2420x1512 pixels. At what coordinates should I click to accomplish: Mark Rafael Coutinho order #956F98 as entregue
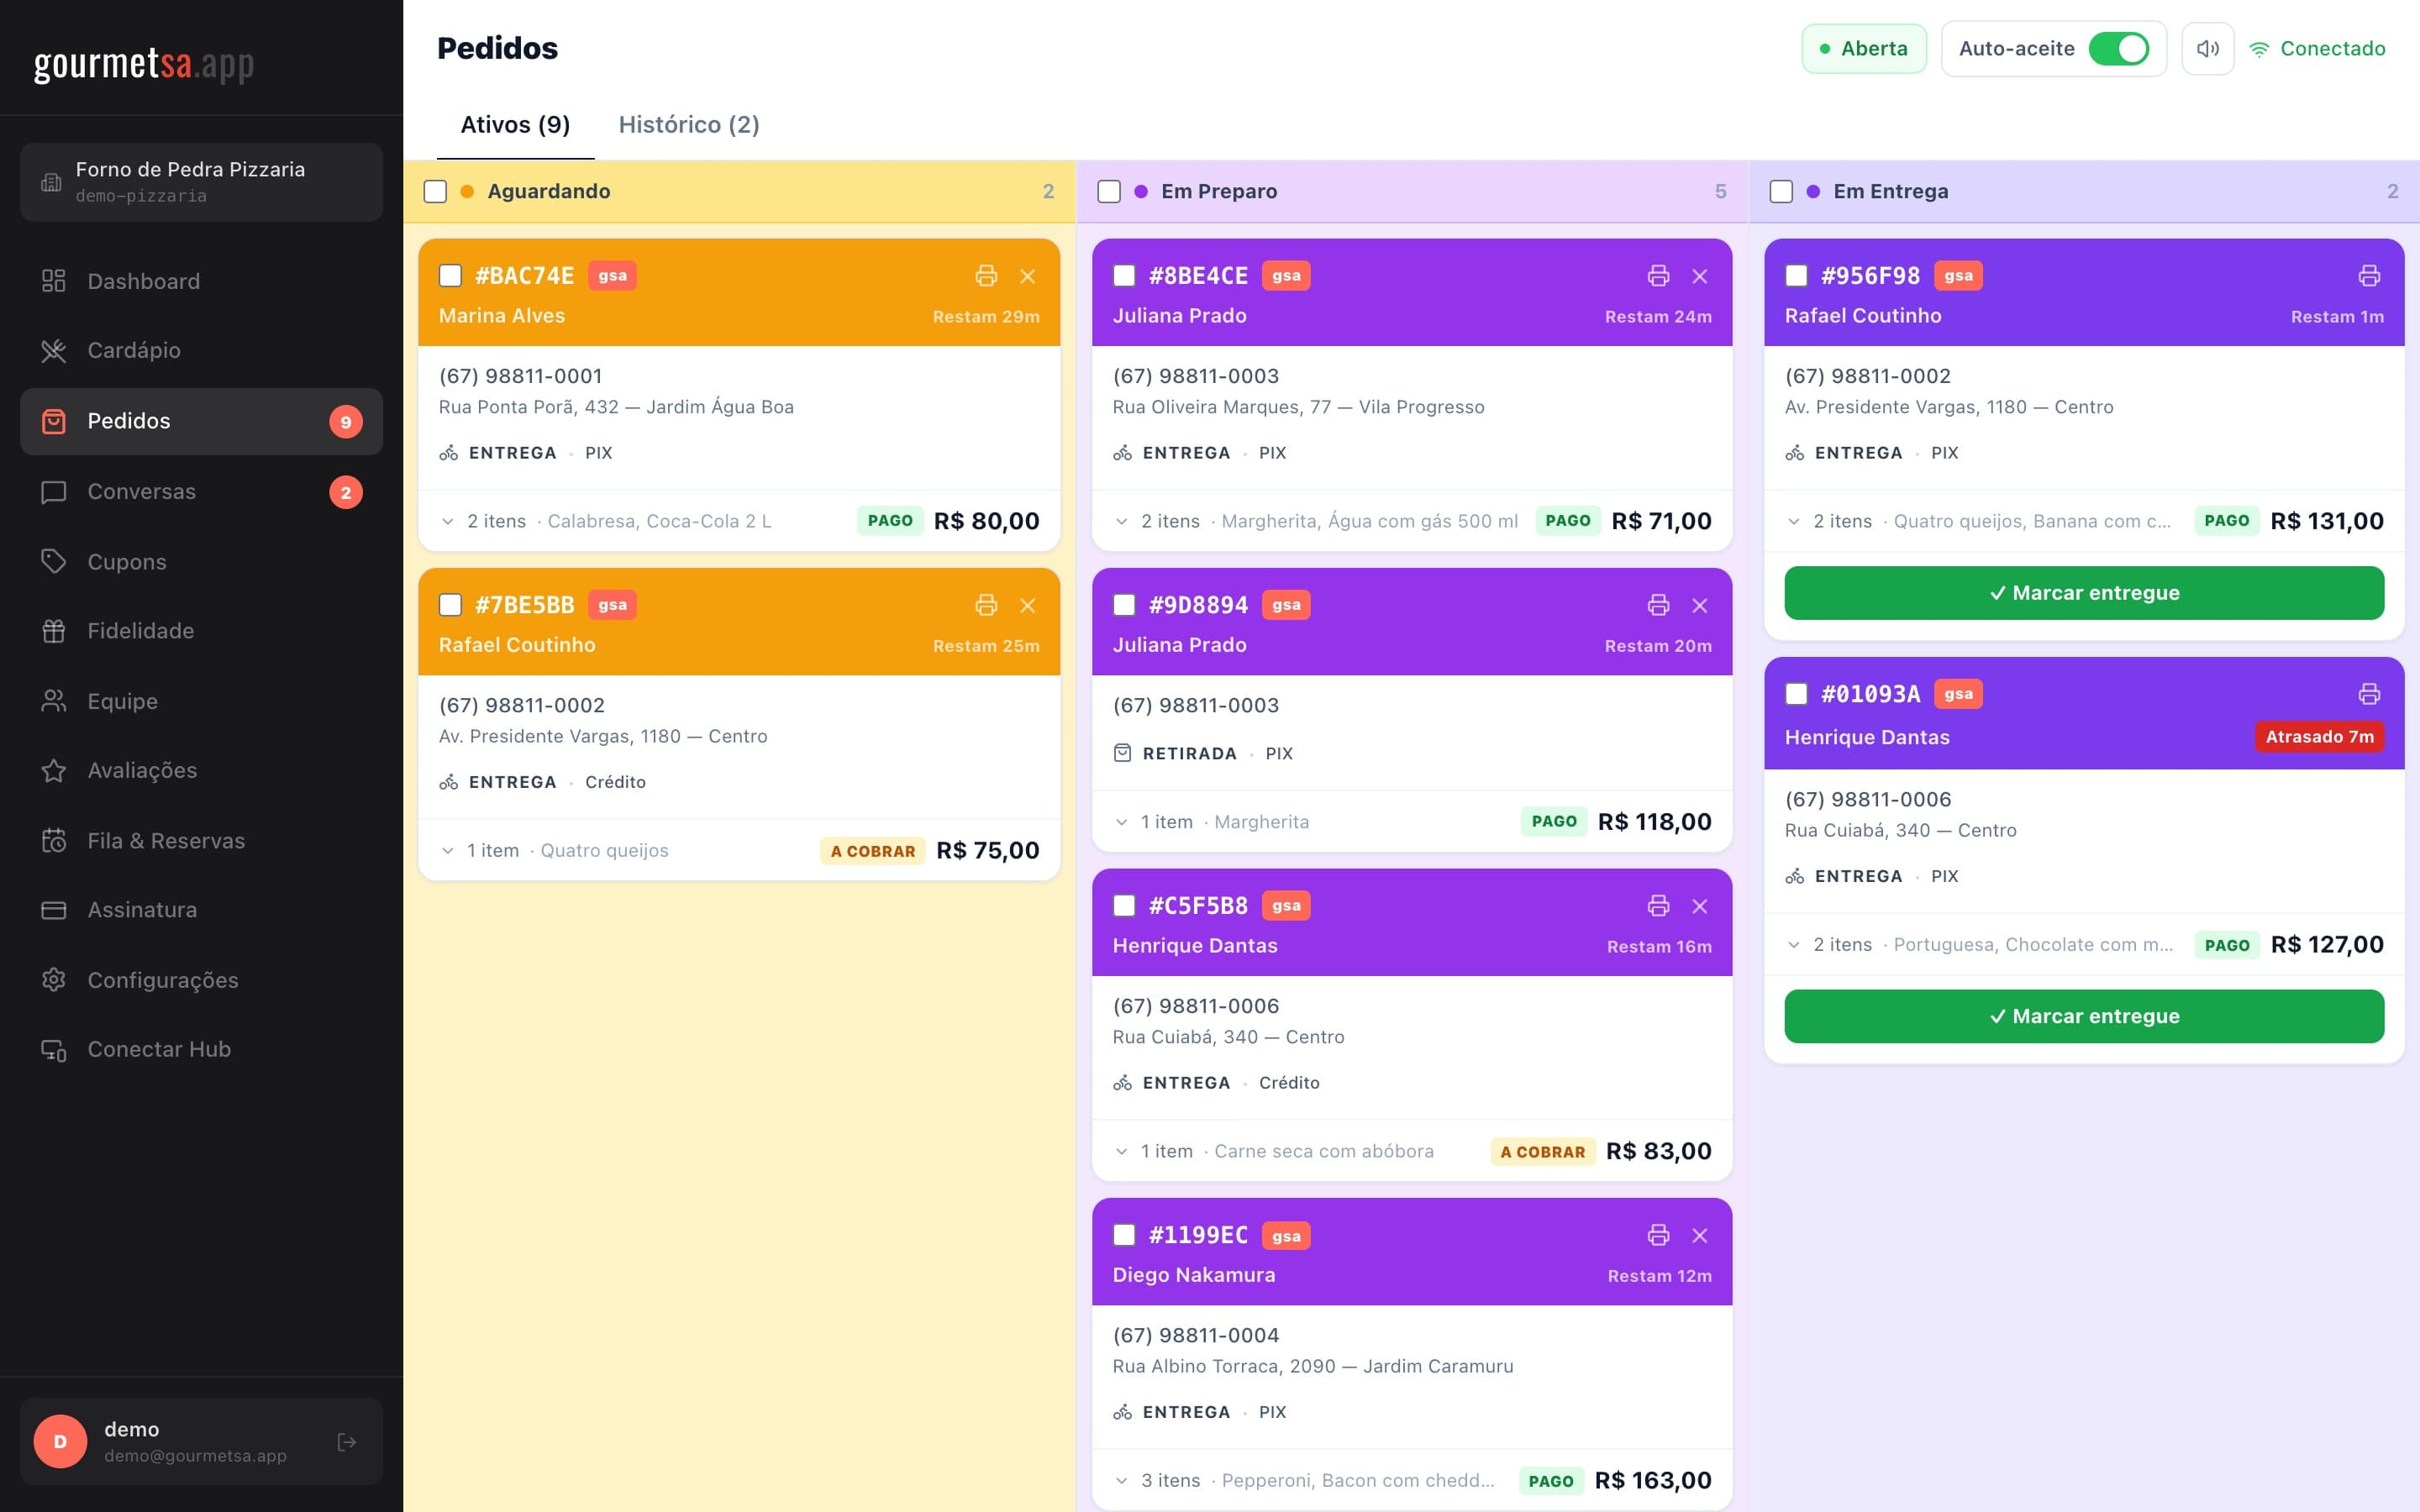[2084, 593]
